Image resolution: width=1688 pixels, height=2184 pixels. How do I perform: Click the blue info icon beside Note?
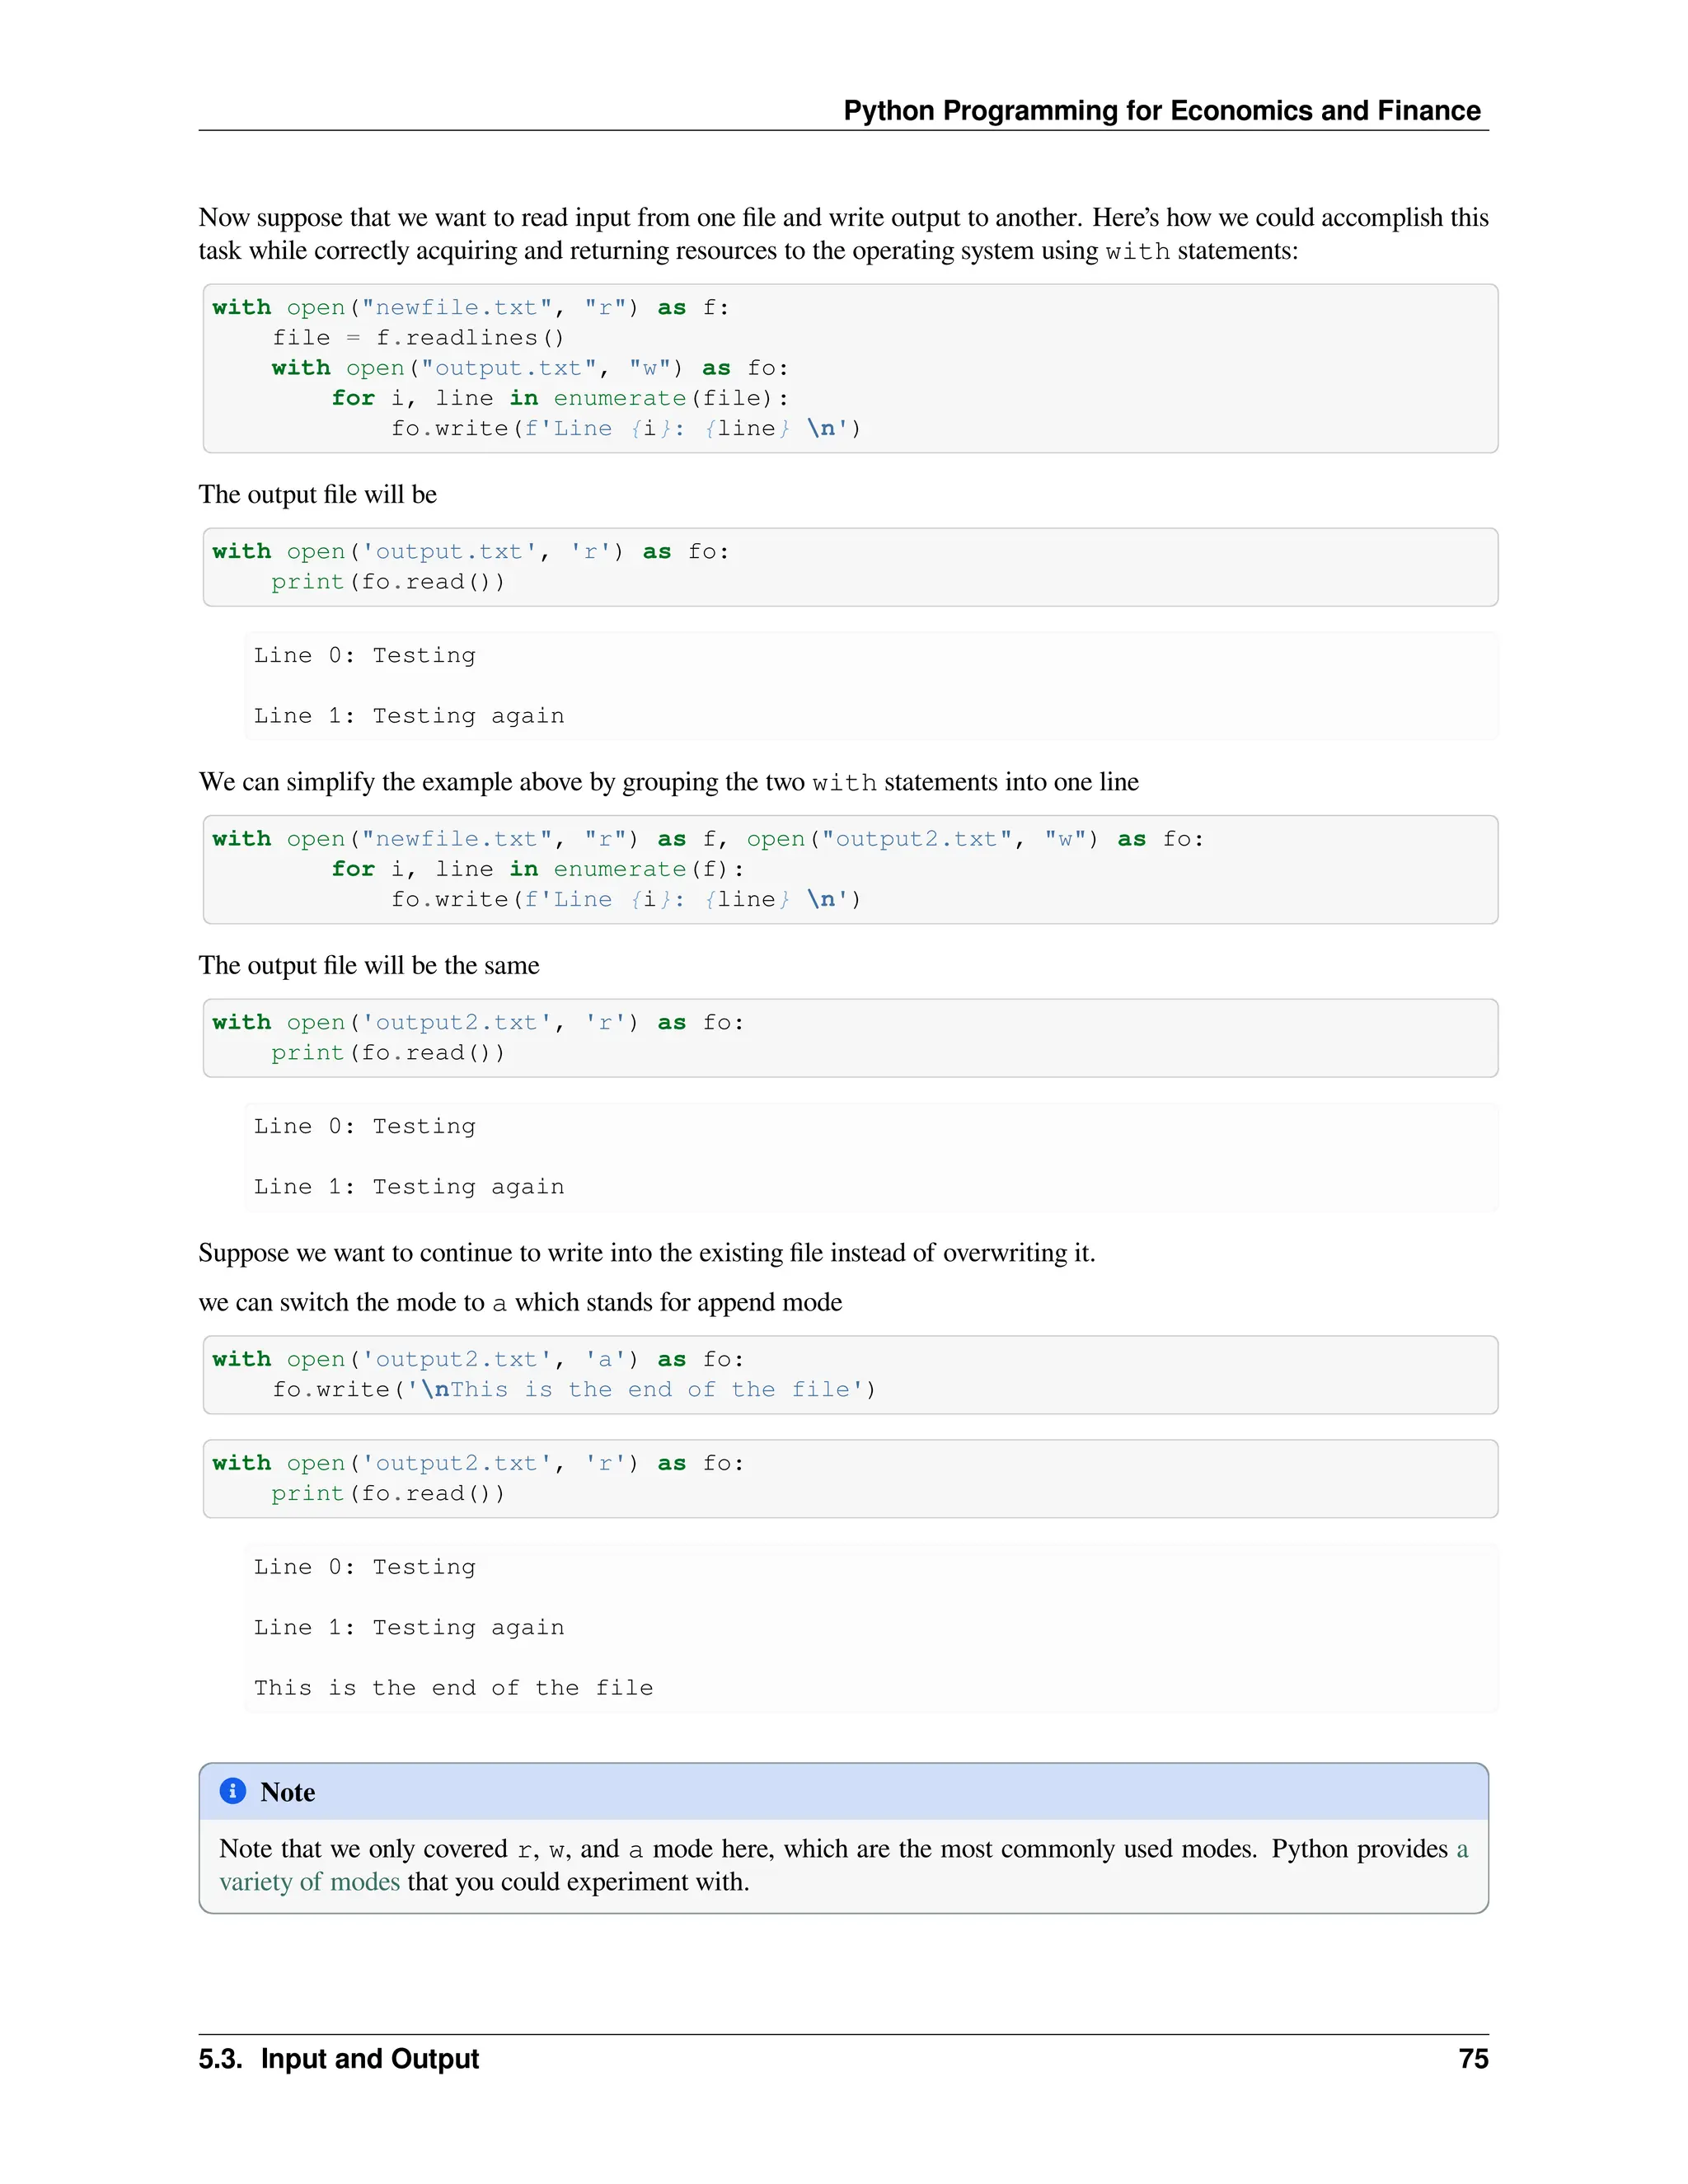[x=233, y=1790]
